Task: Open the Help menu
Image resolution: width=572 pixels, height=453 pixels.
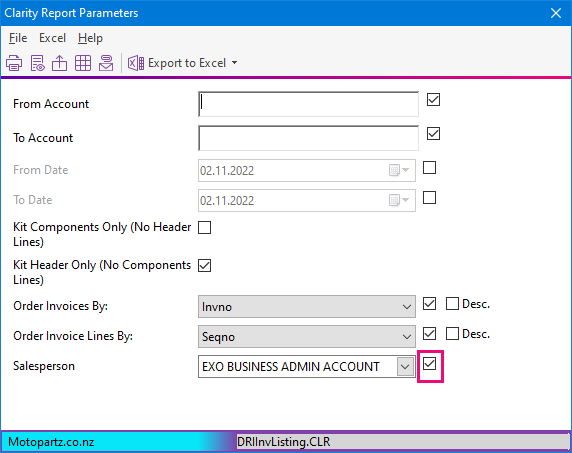Action: 90,38
